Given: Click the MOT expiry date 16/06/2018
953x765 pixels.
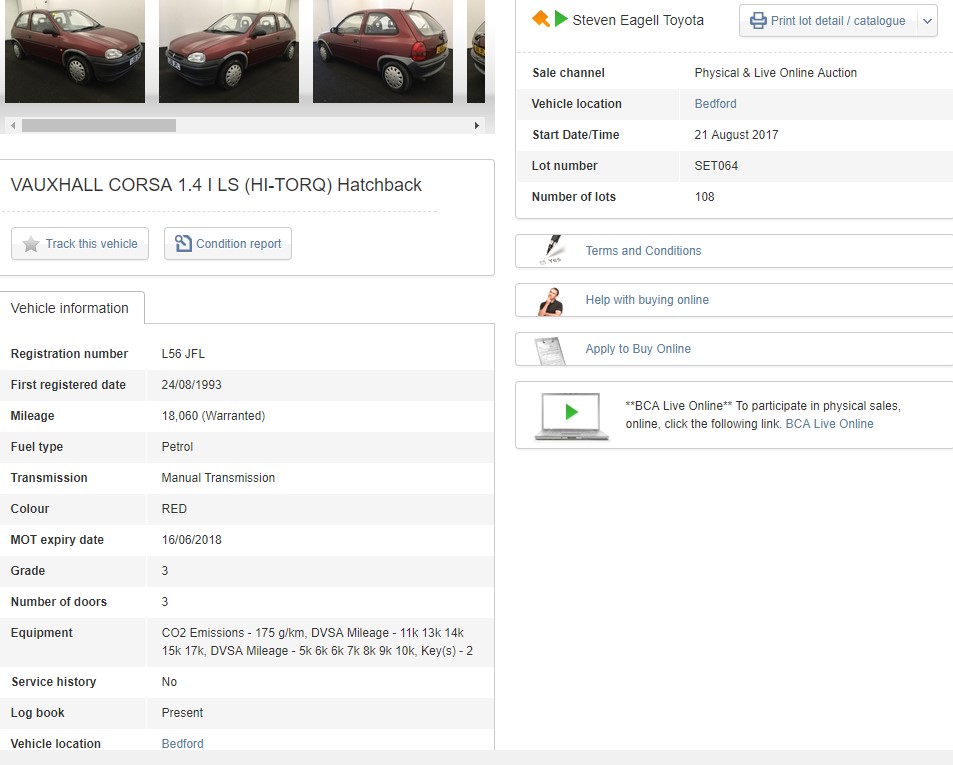Looking at the screenshot, I should 191,540.
